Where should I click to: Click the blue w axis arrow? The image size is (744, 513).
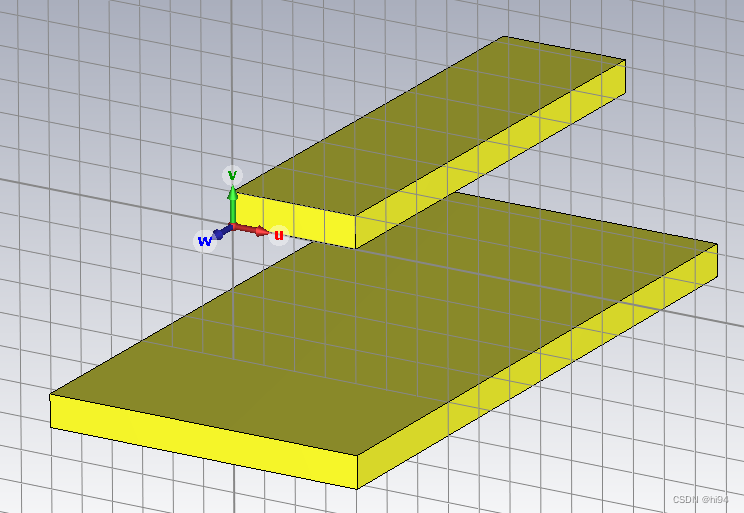click(x=223, y=233)
